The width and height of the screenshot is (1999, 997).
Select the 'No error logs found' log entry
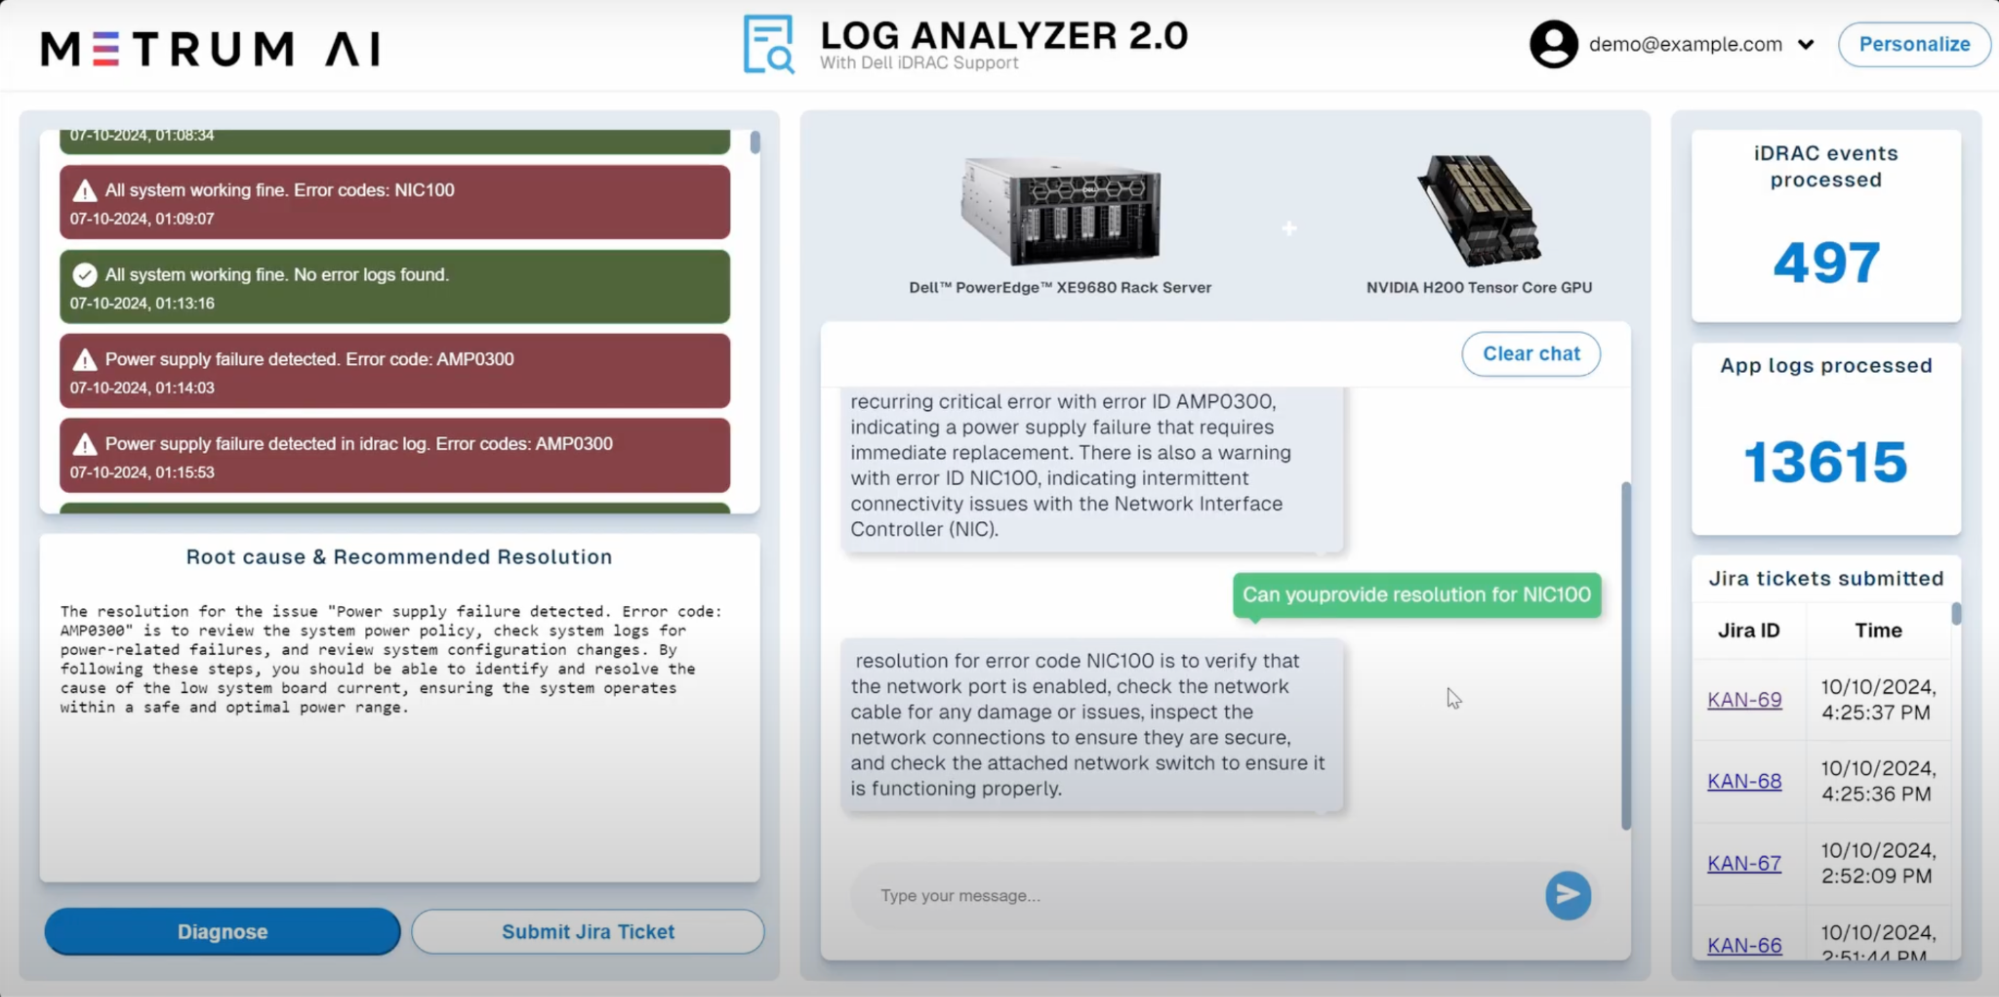pyautogui.click(x=395, y=287)
